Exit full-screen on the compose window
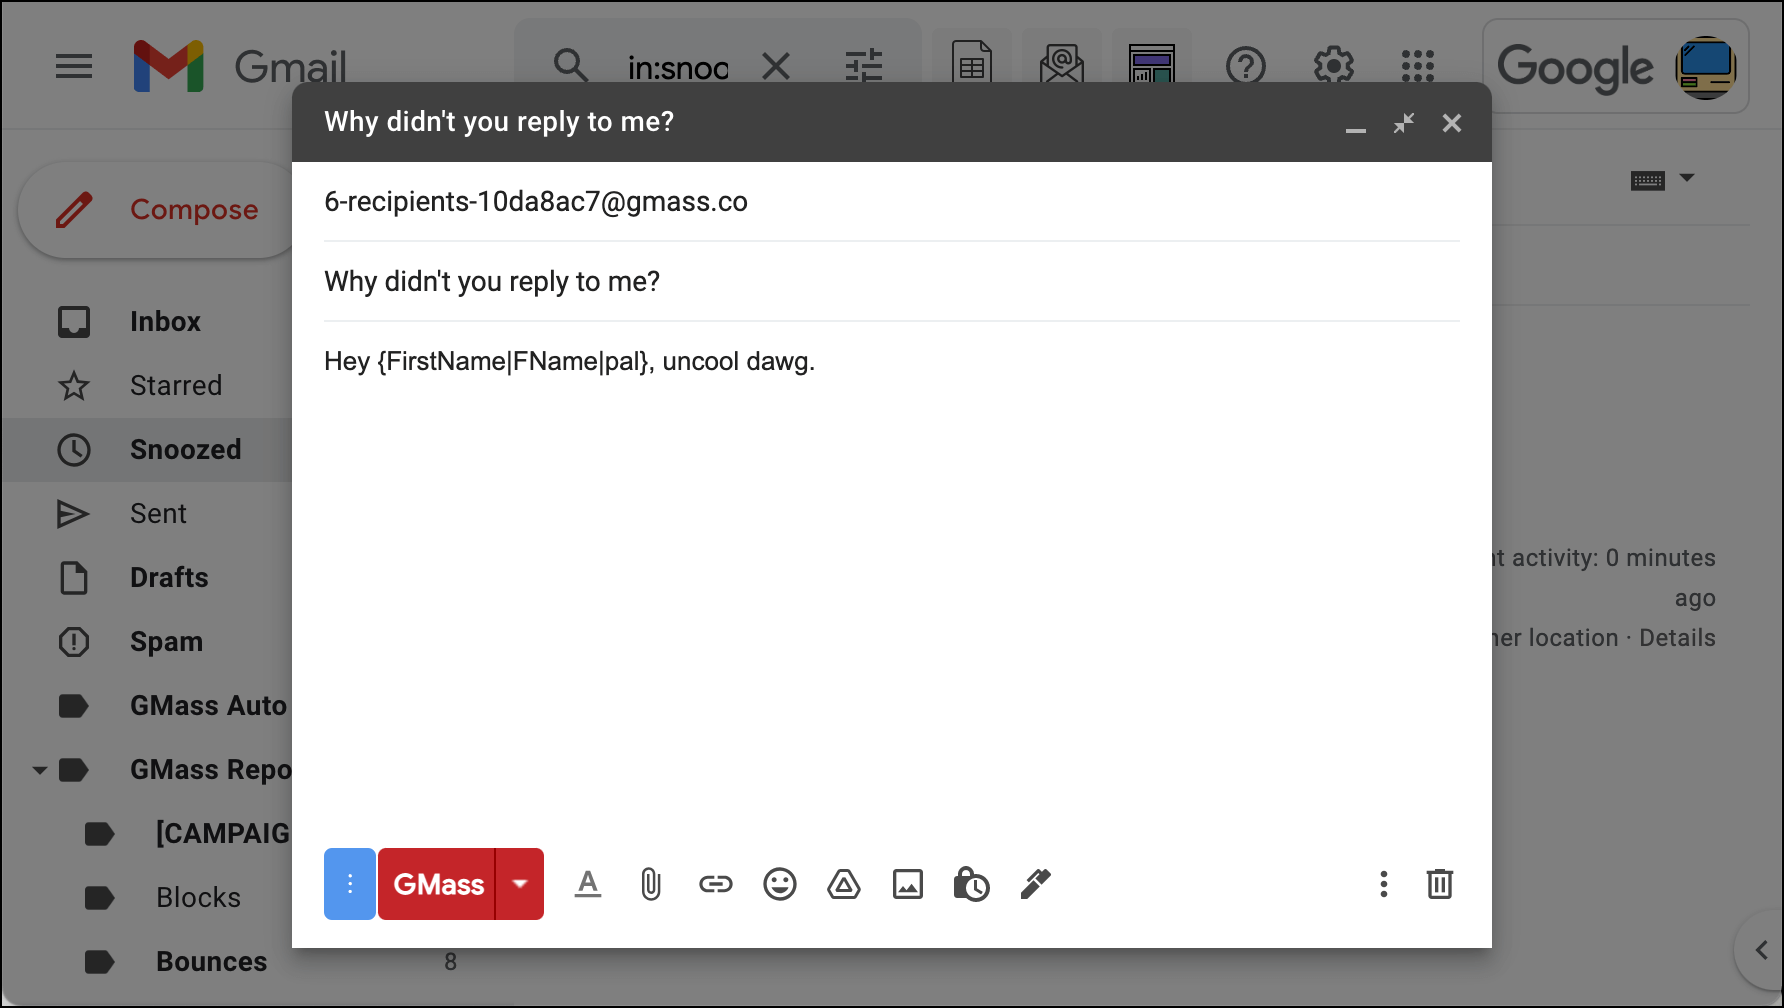Image resolution: width=1784 pixels, height=1008 pixels. click(x=1404, y=123)
